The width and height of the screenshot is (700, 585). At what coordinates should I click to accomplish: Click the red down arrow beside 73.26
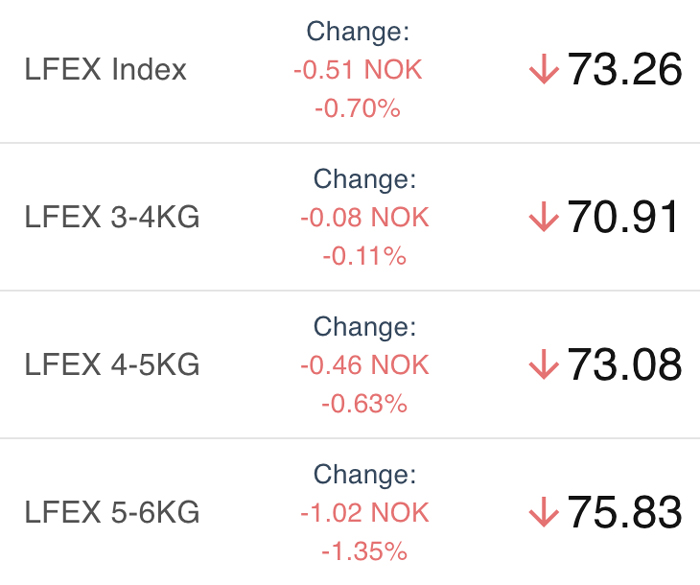(x=544, y=69)
